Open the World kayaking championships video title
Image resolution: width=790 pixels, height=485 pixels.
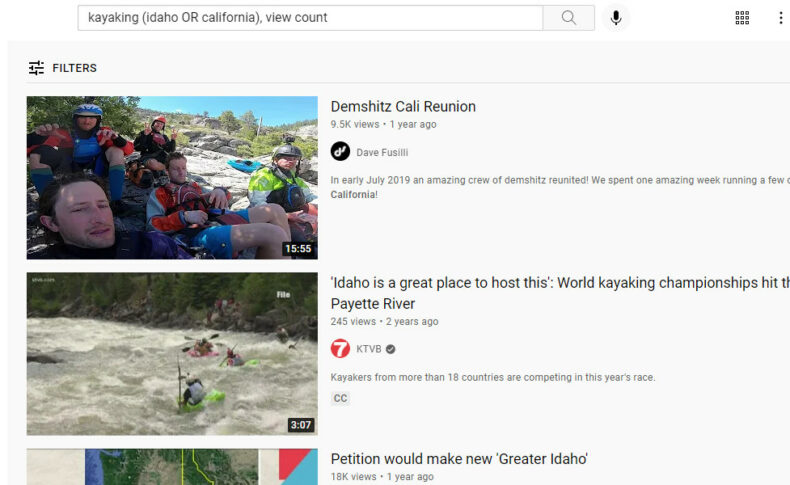point(560,293)
